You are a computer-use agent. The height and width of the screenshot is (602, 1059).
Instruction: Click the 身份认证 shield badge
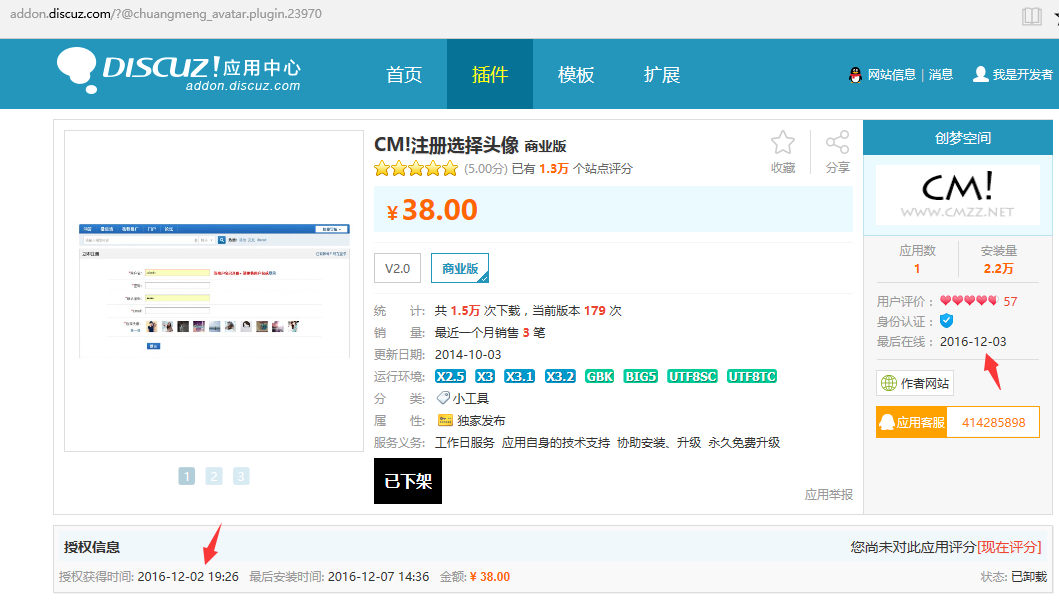[946, 321]
